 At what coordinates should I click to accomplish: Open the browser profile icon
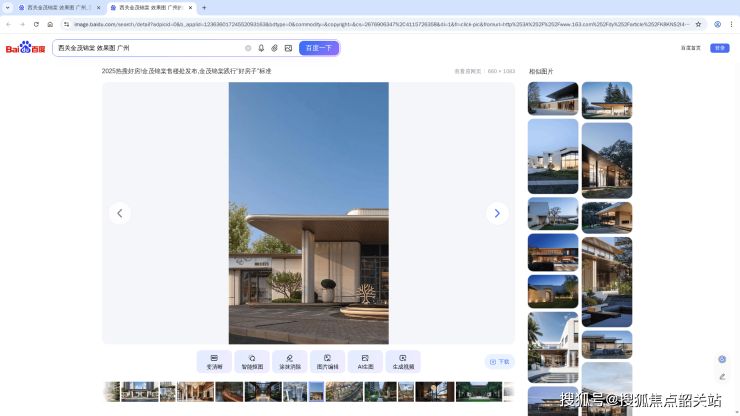coord(717,24)
